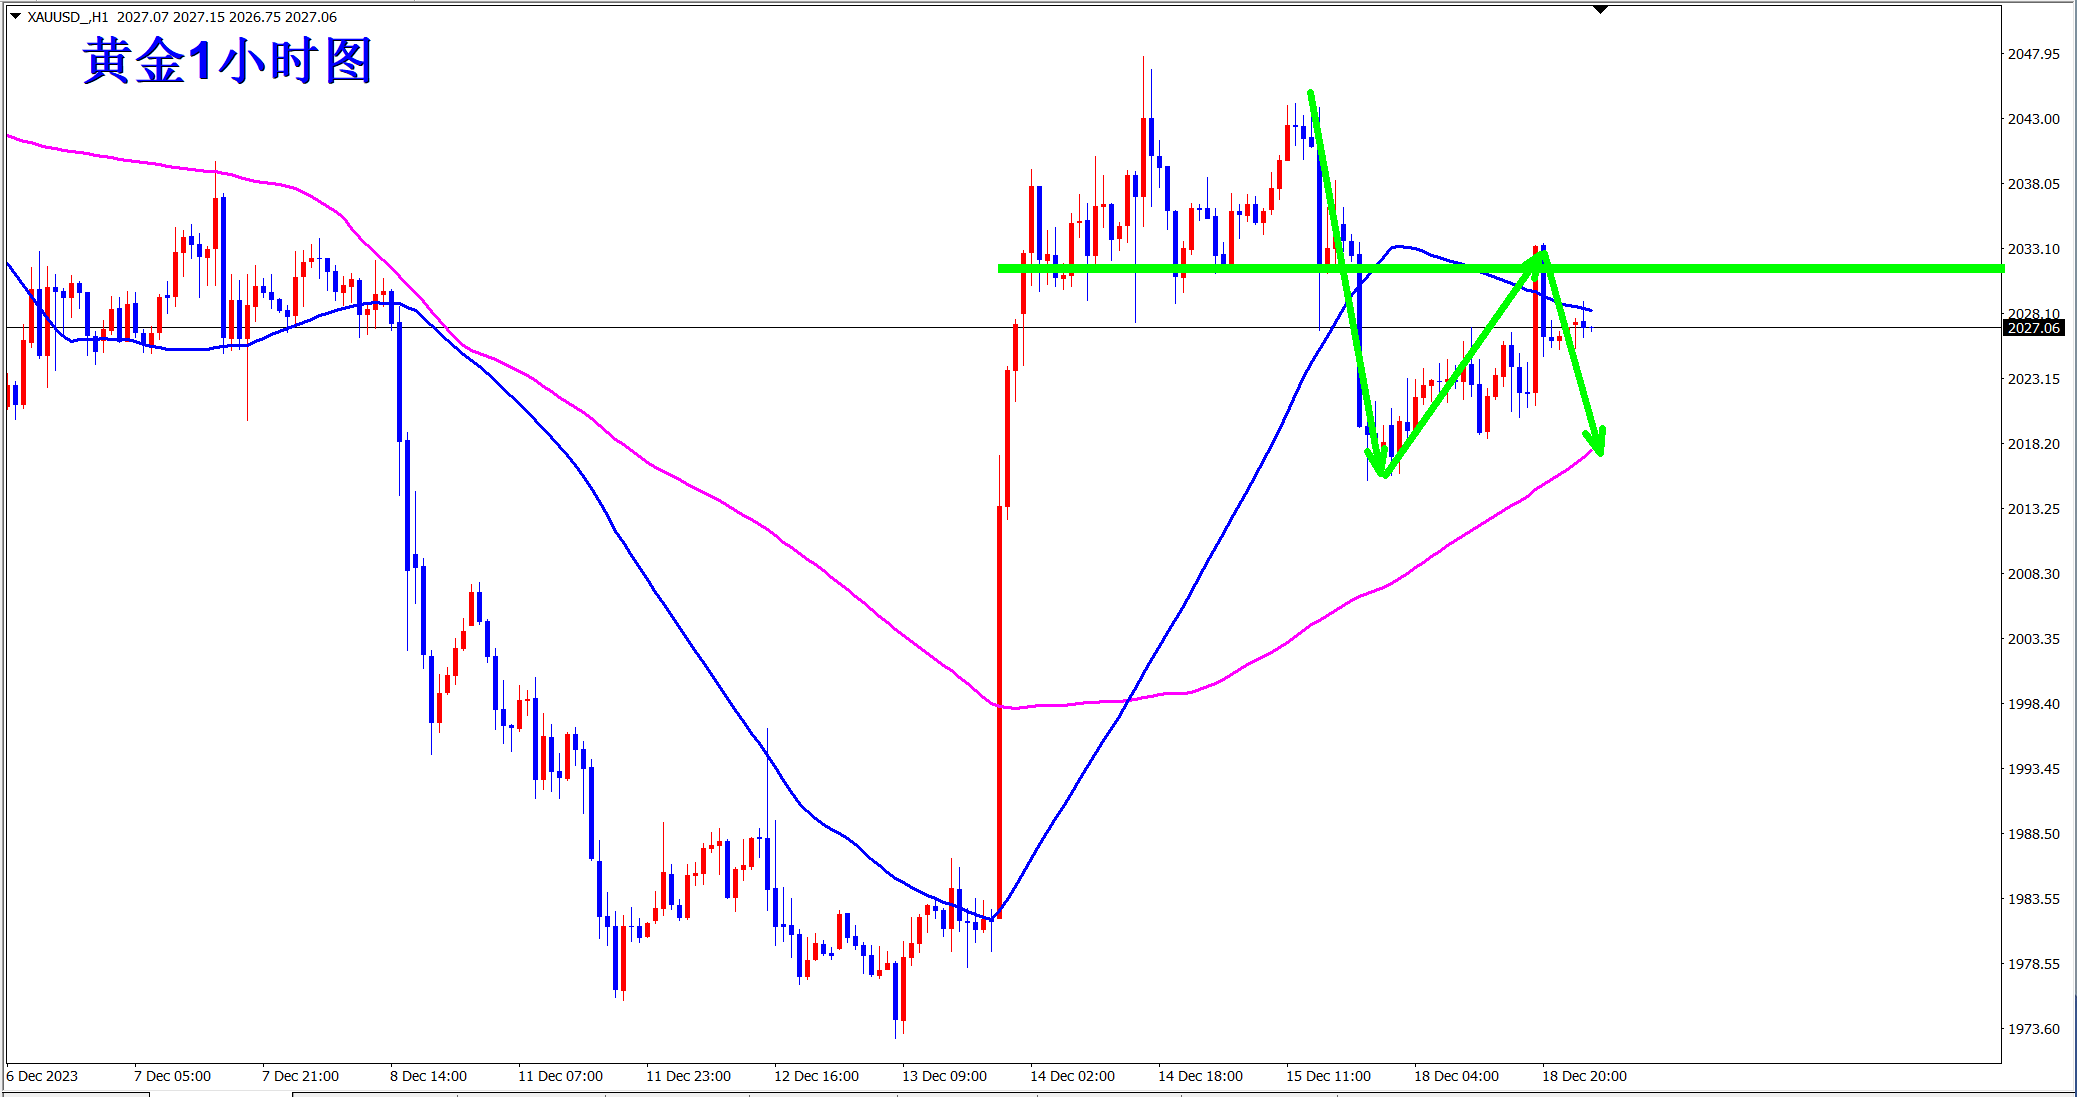Click the green zigzag peak near 18 Dec 20:00

[1543, 255]
